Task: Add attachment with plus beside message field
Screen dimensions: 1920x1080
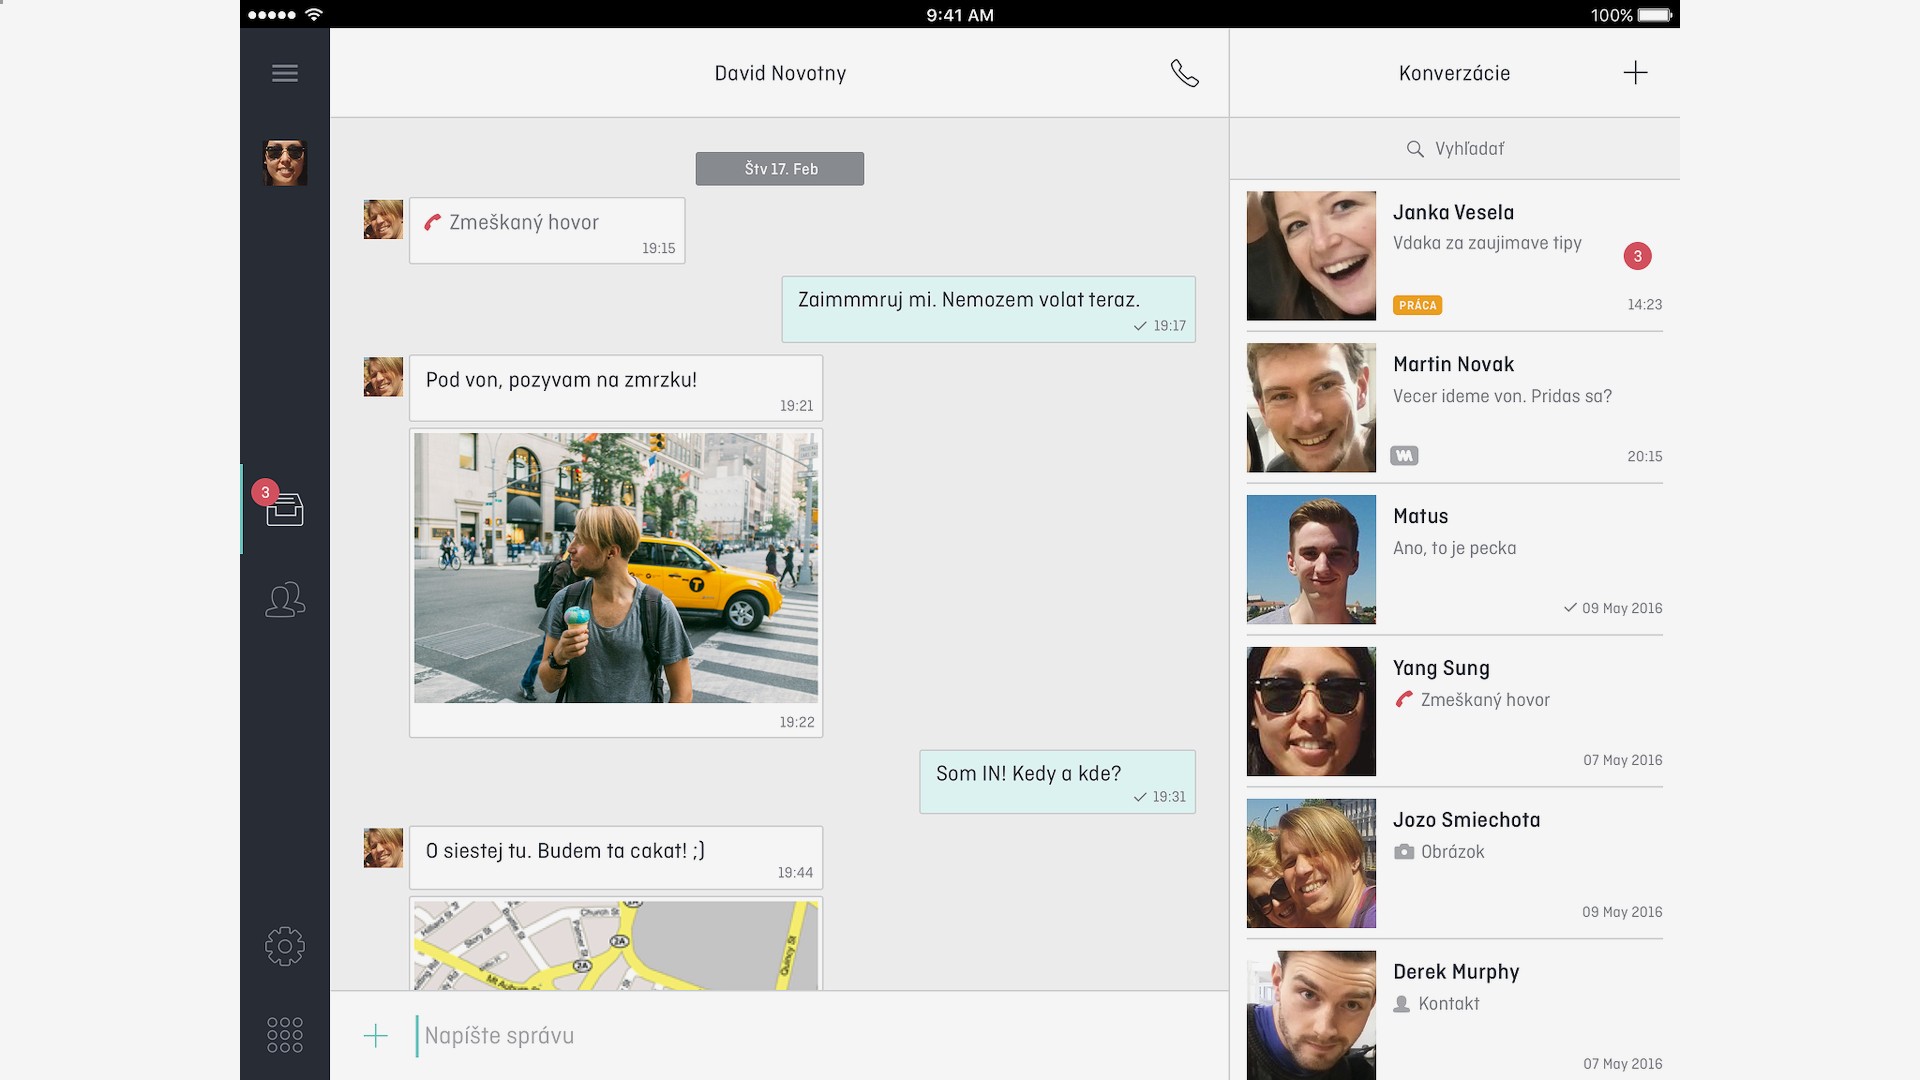Action: point(376,1036)
